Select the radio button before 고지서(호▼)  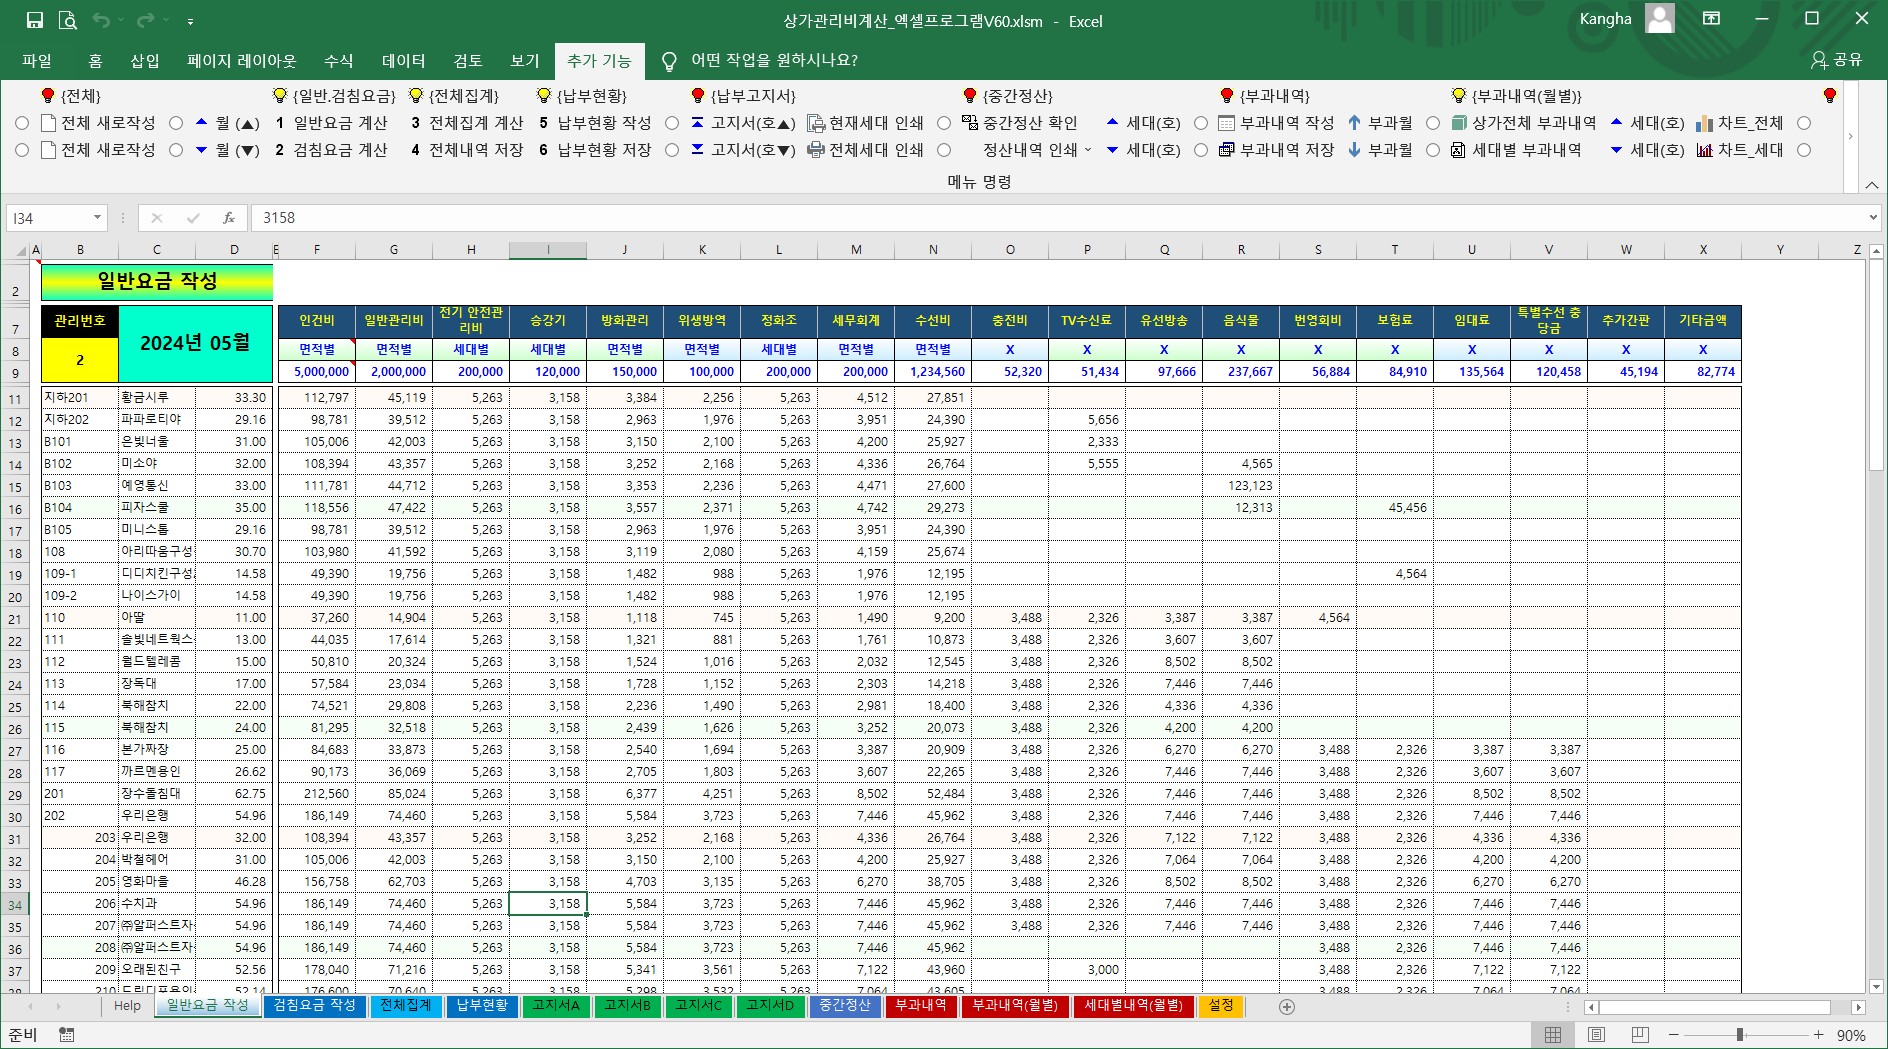coord(672,150)
